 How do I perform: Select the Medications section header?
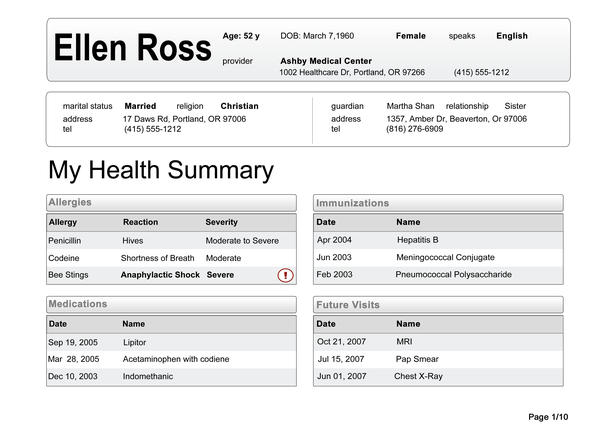[171, 304]
